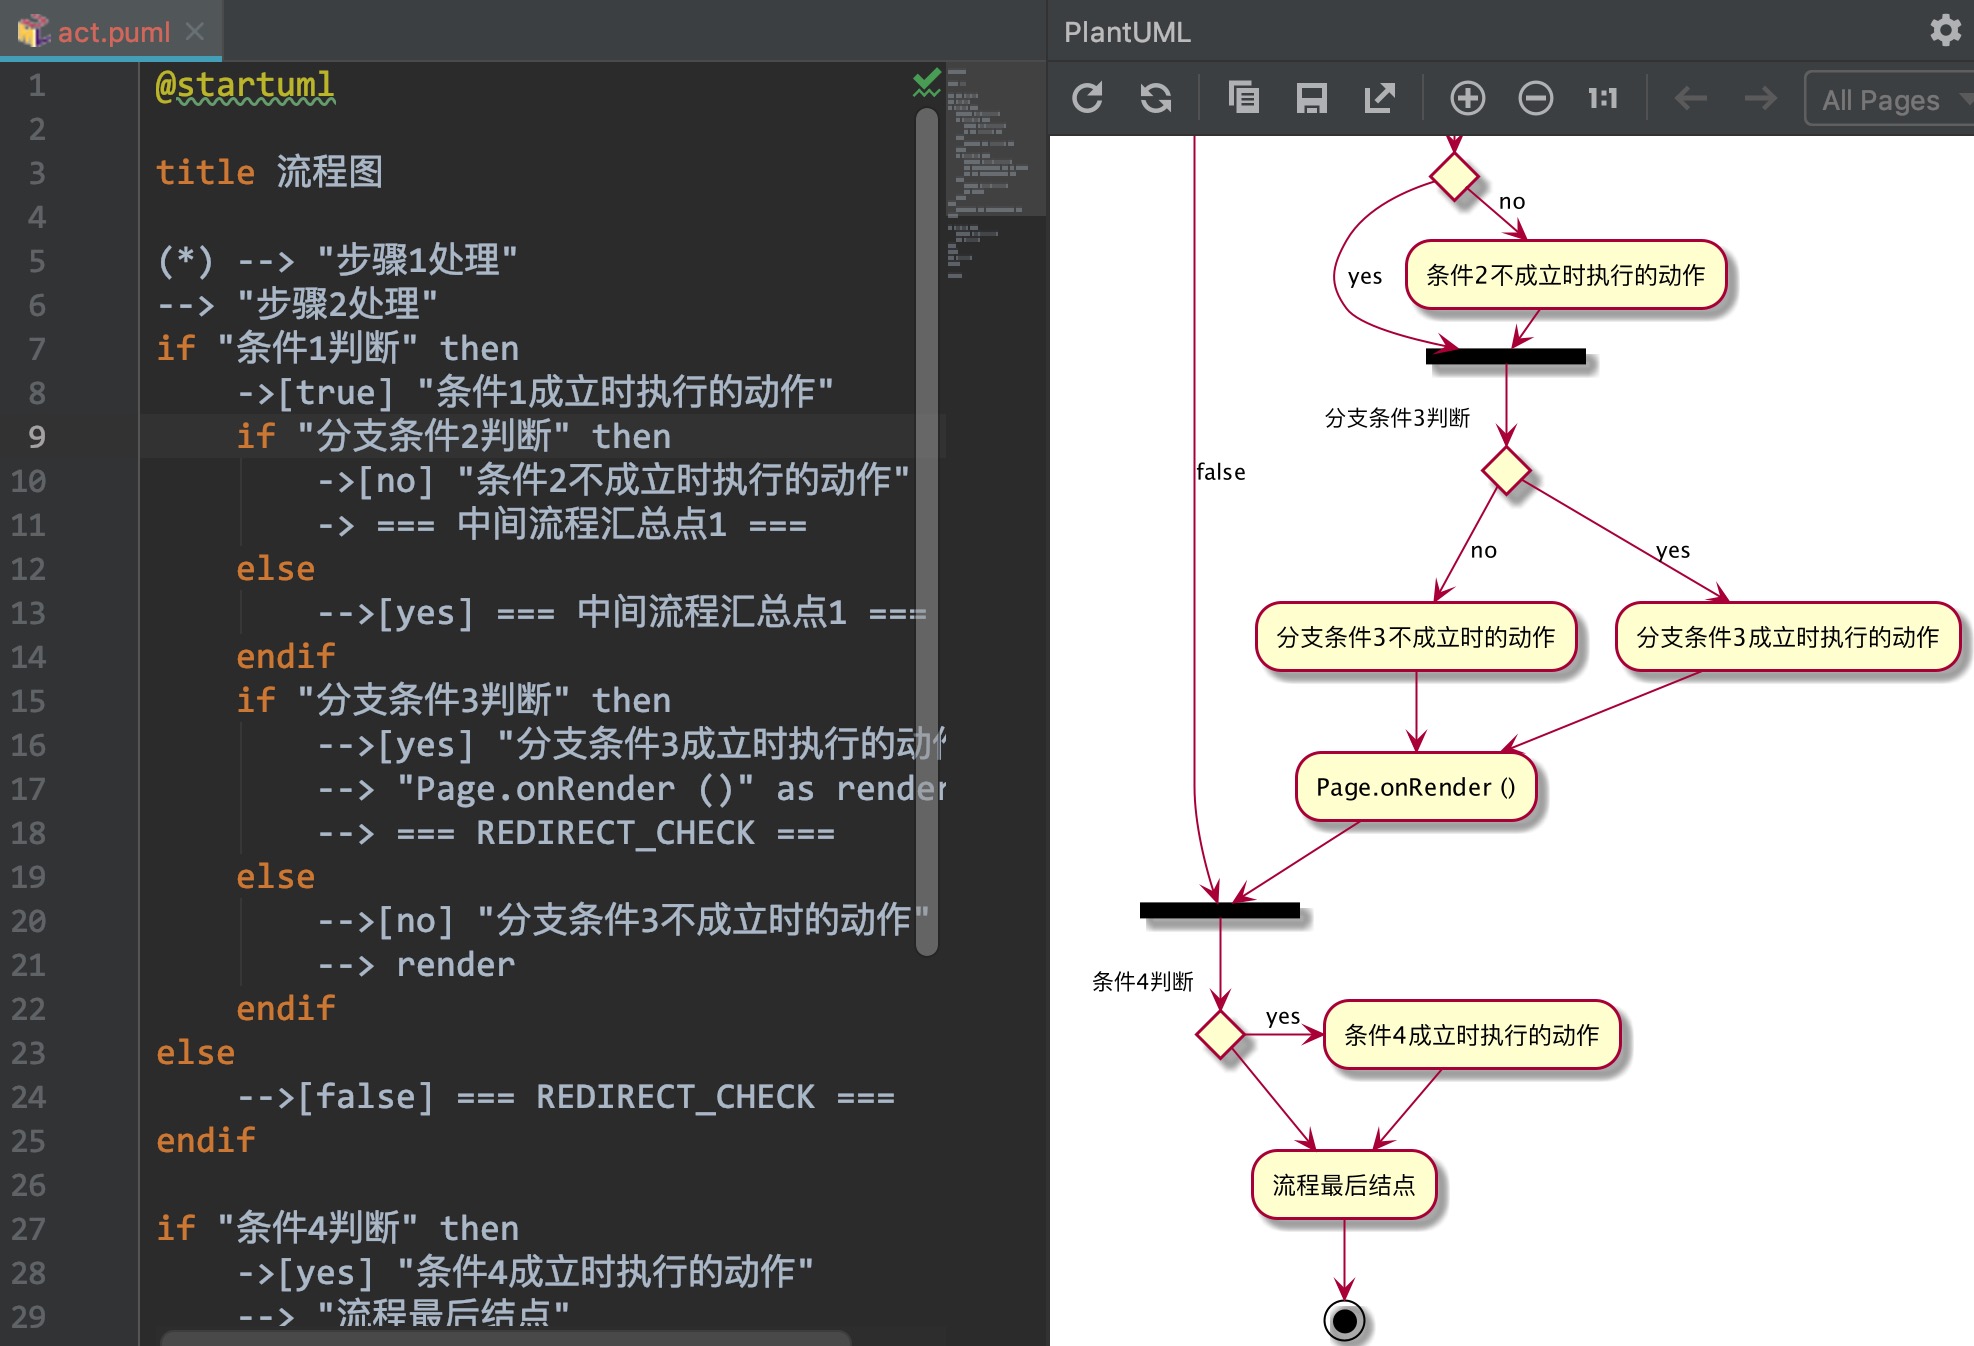The height and width of the screenshot is (1346, 1974).
Task: Click the editor vertical scrollbar
Action: [927, 531]
